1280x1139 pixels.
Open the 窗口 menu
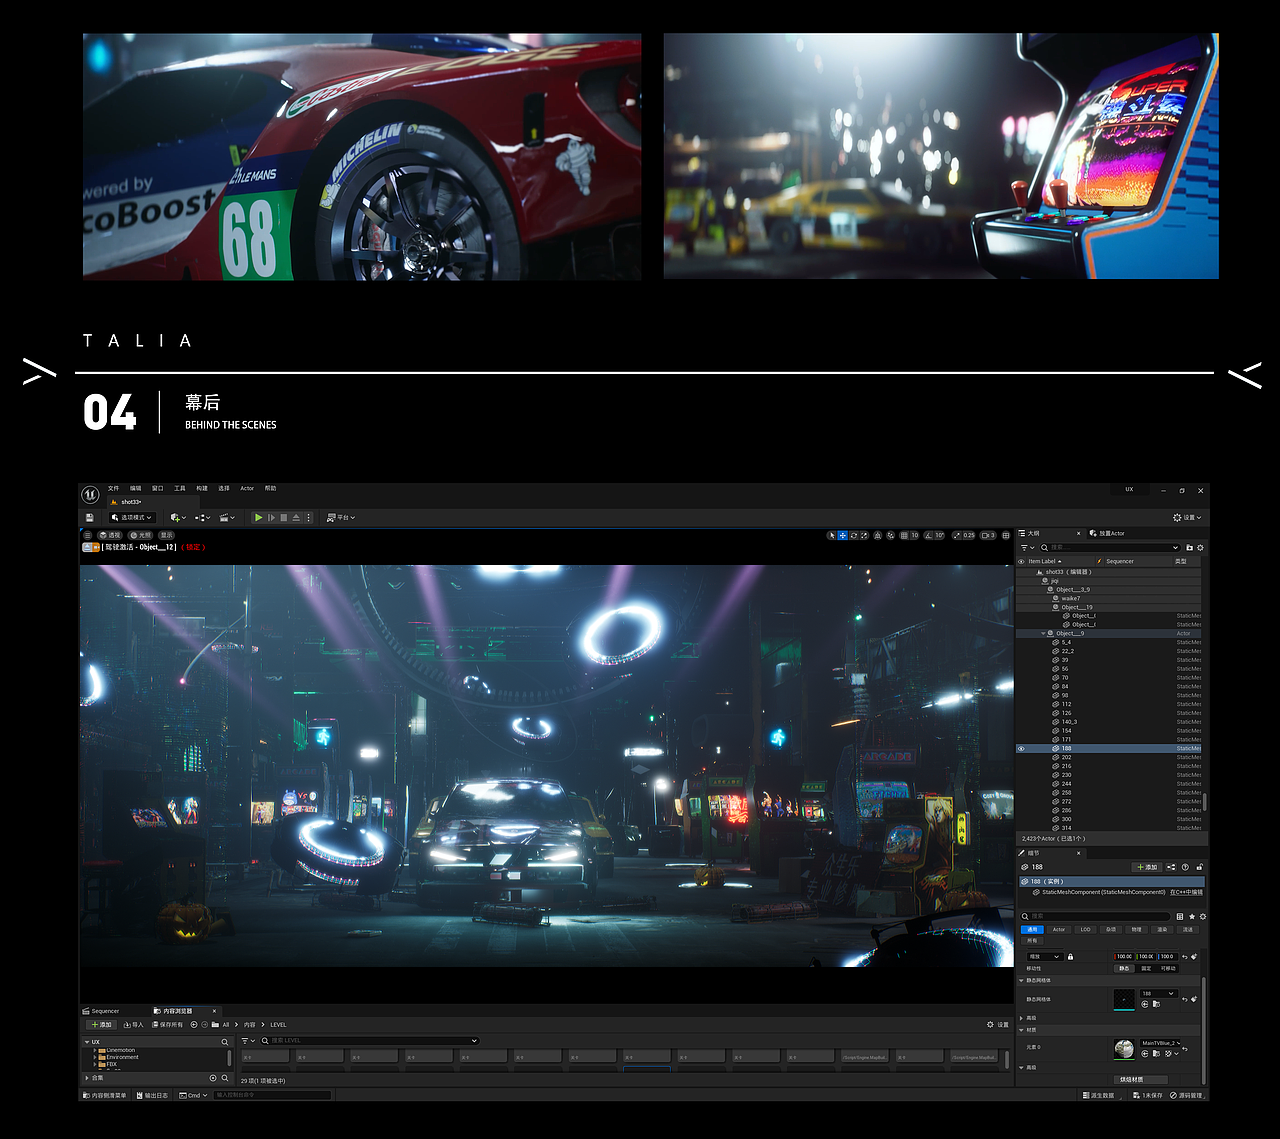pos(157,488)
